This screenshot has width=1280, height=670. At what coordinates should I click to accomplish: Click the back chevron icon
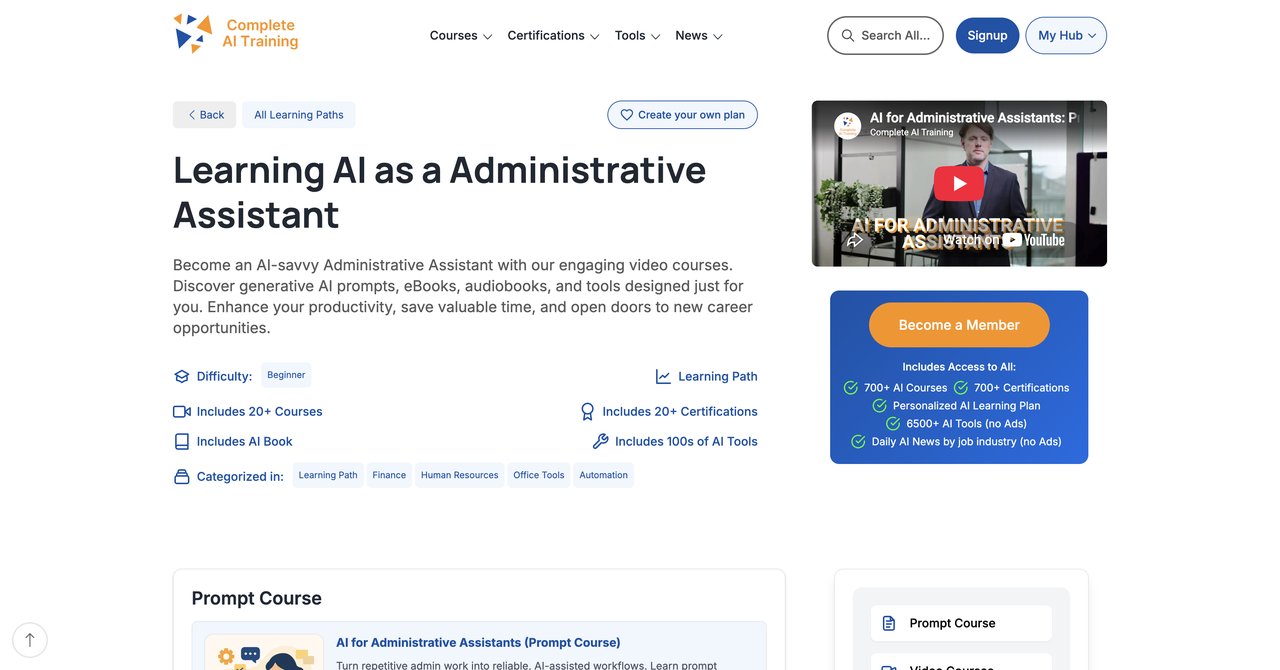(x=191, y=115)
